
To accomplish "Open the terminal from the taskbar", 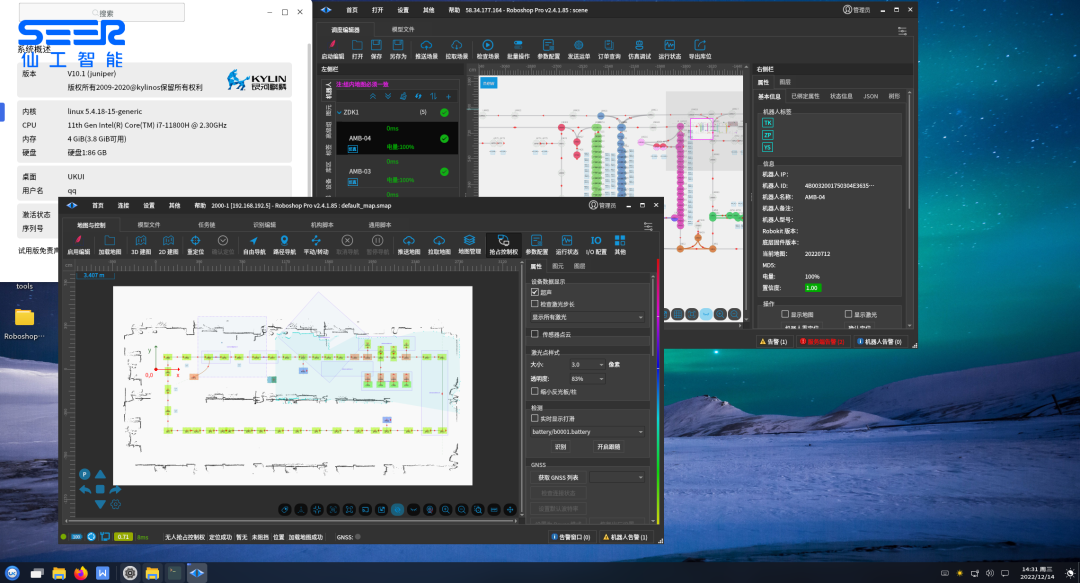I will coord(174,573).
